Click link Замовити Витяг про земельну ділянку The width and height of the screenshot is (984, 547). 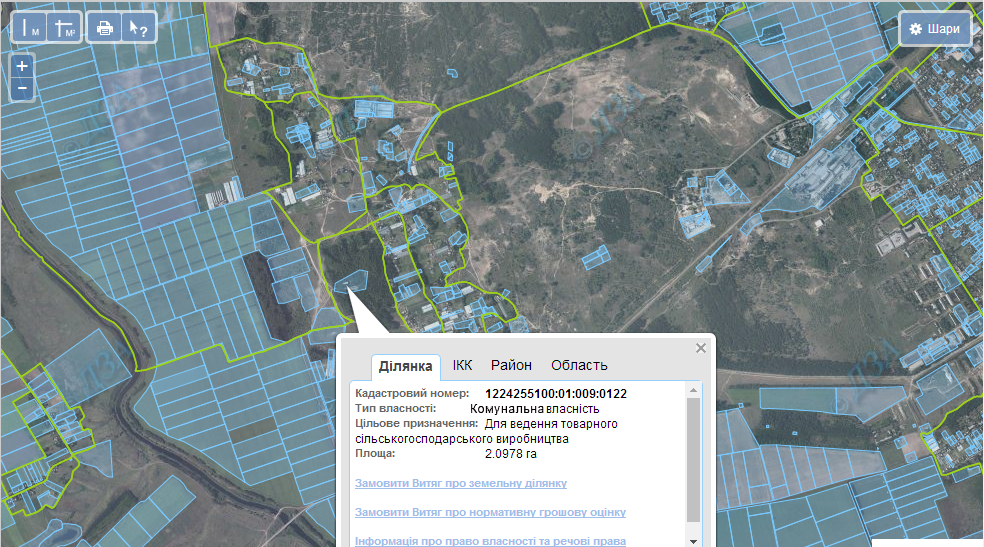tap(460, 483)
